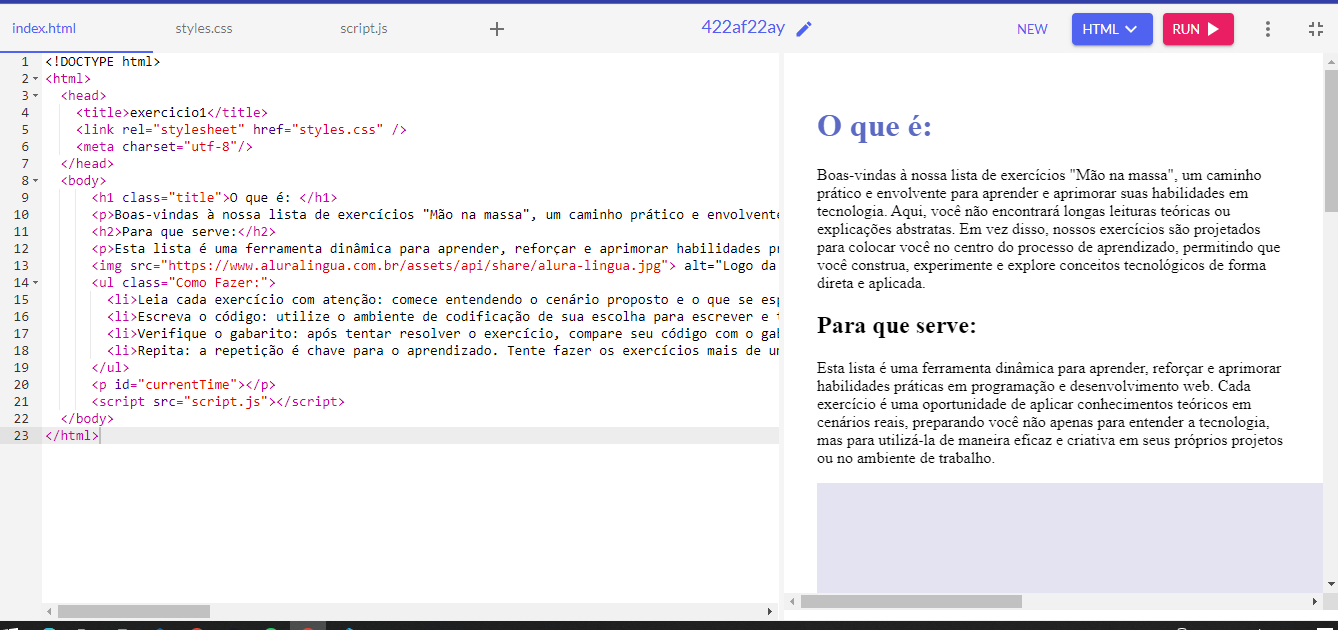This screenshot has width=1338, height=630.
Task: Collapse the <head> block on line 3
Action: pyautogui.click(x=36, y=96)
